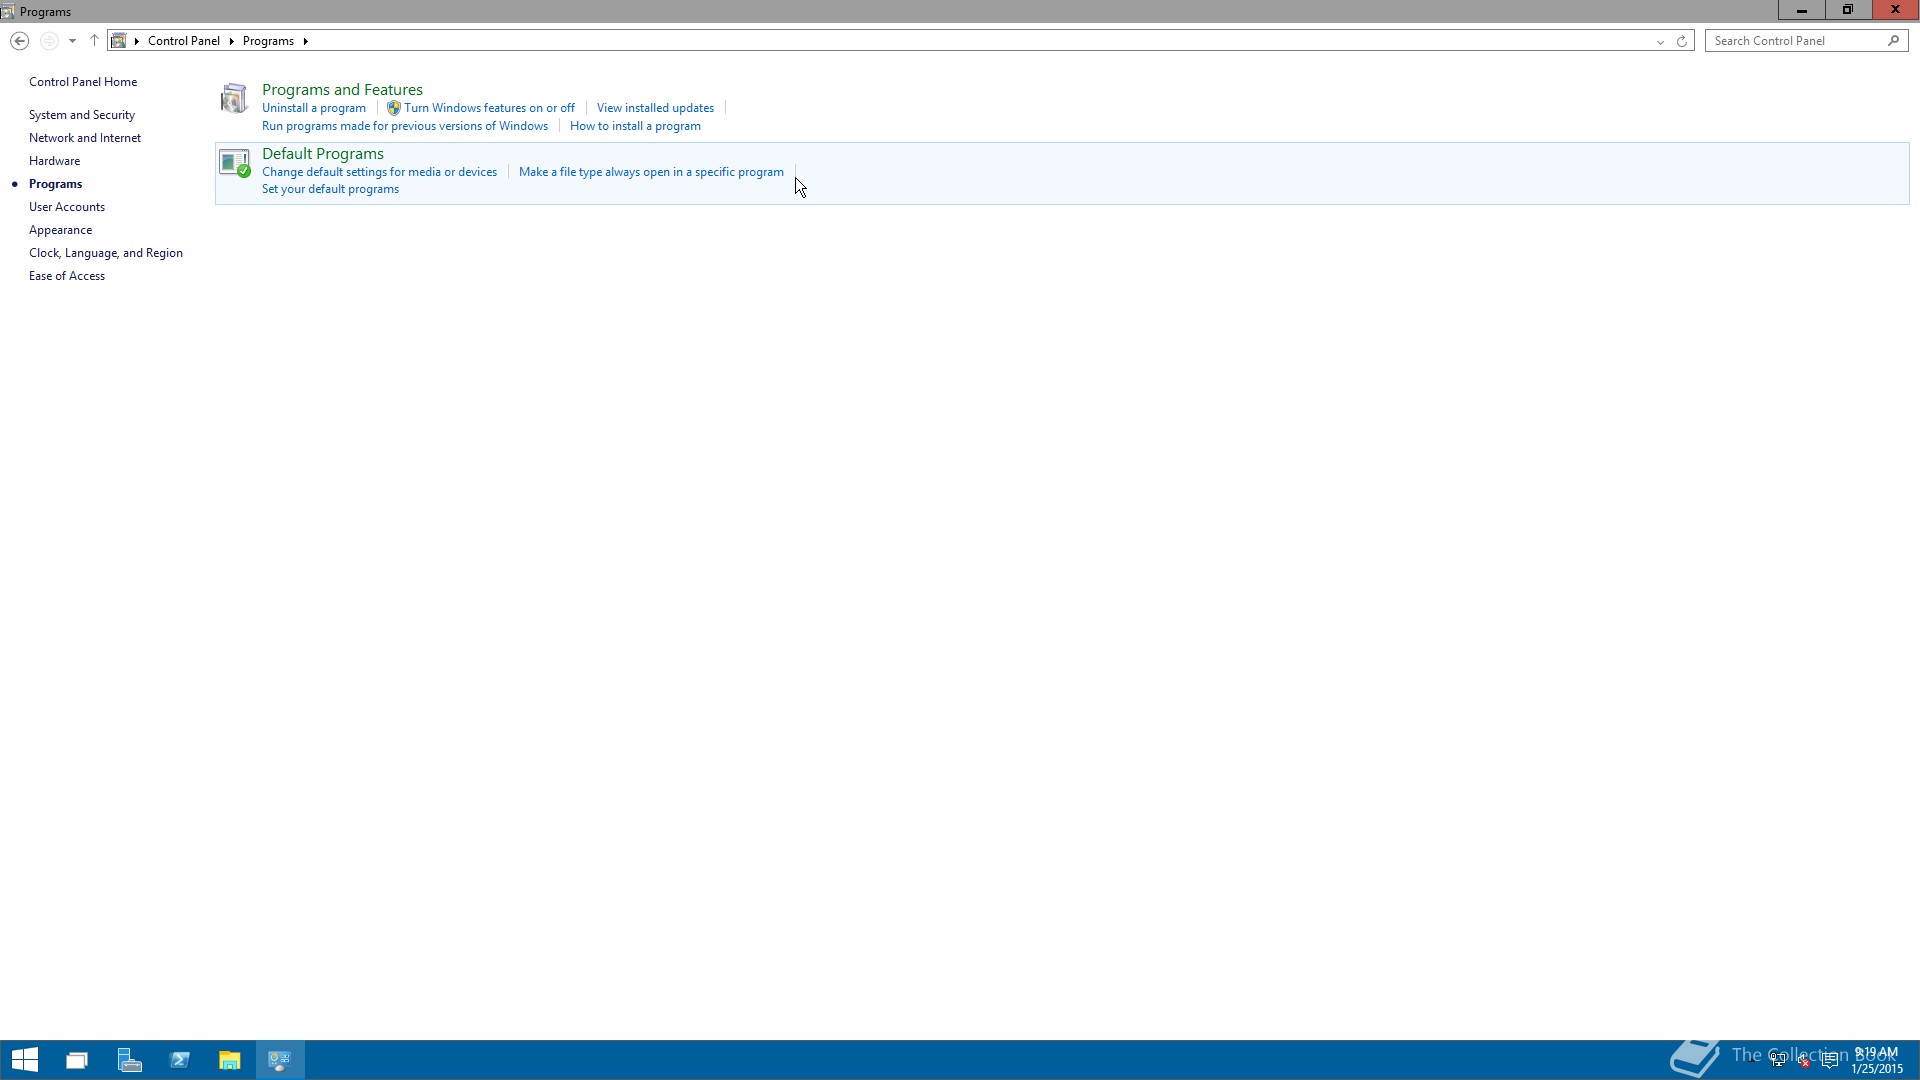Image resolution: width=1920 pixels, height=1080 pixels.
Task: Click How to install a program
Action: coord(635,126)
